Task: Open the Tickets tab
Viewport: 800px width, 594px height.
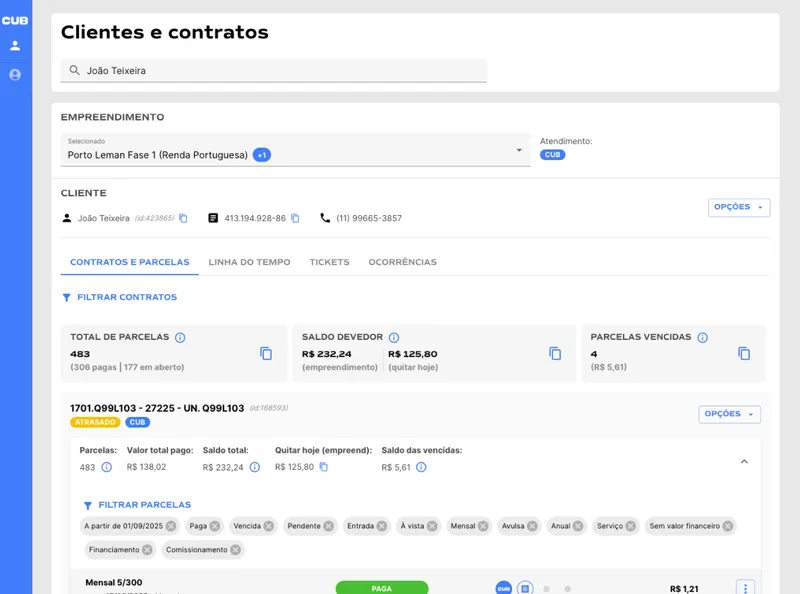Action: click(329, 261)
